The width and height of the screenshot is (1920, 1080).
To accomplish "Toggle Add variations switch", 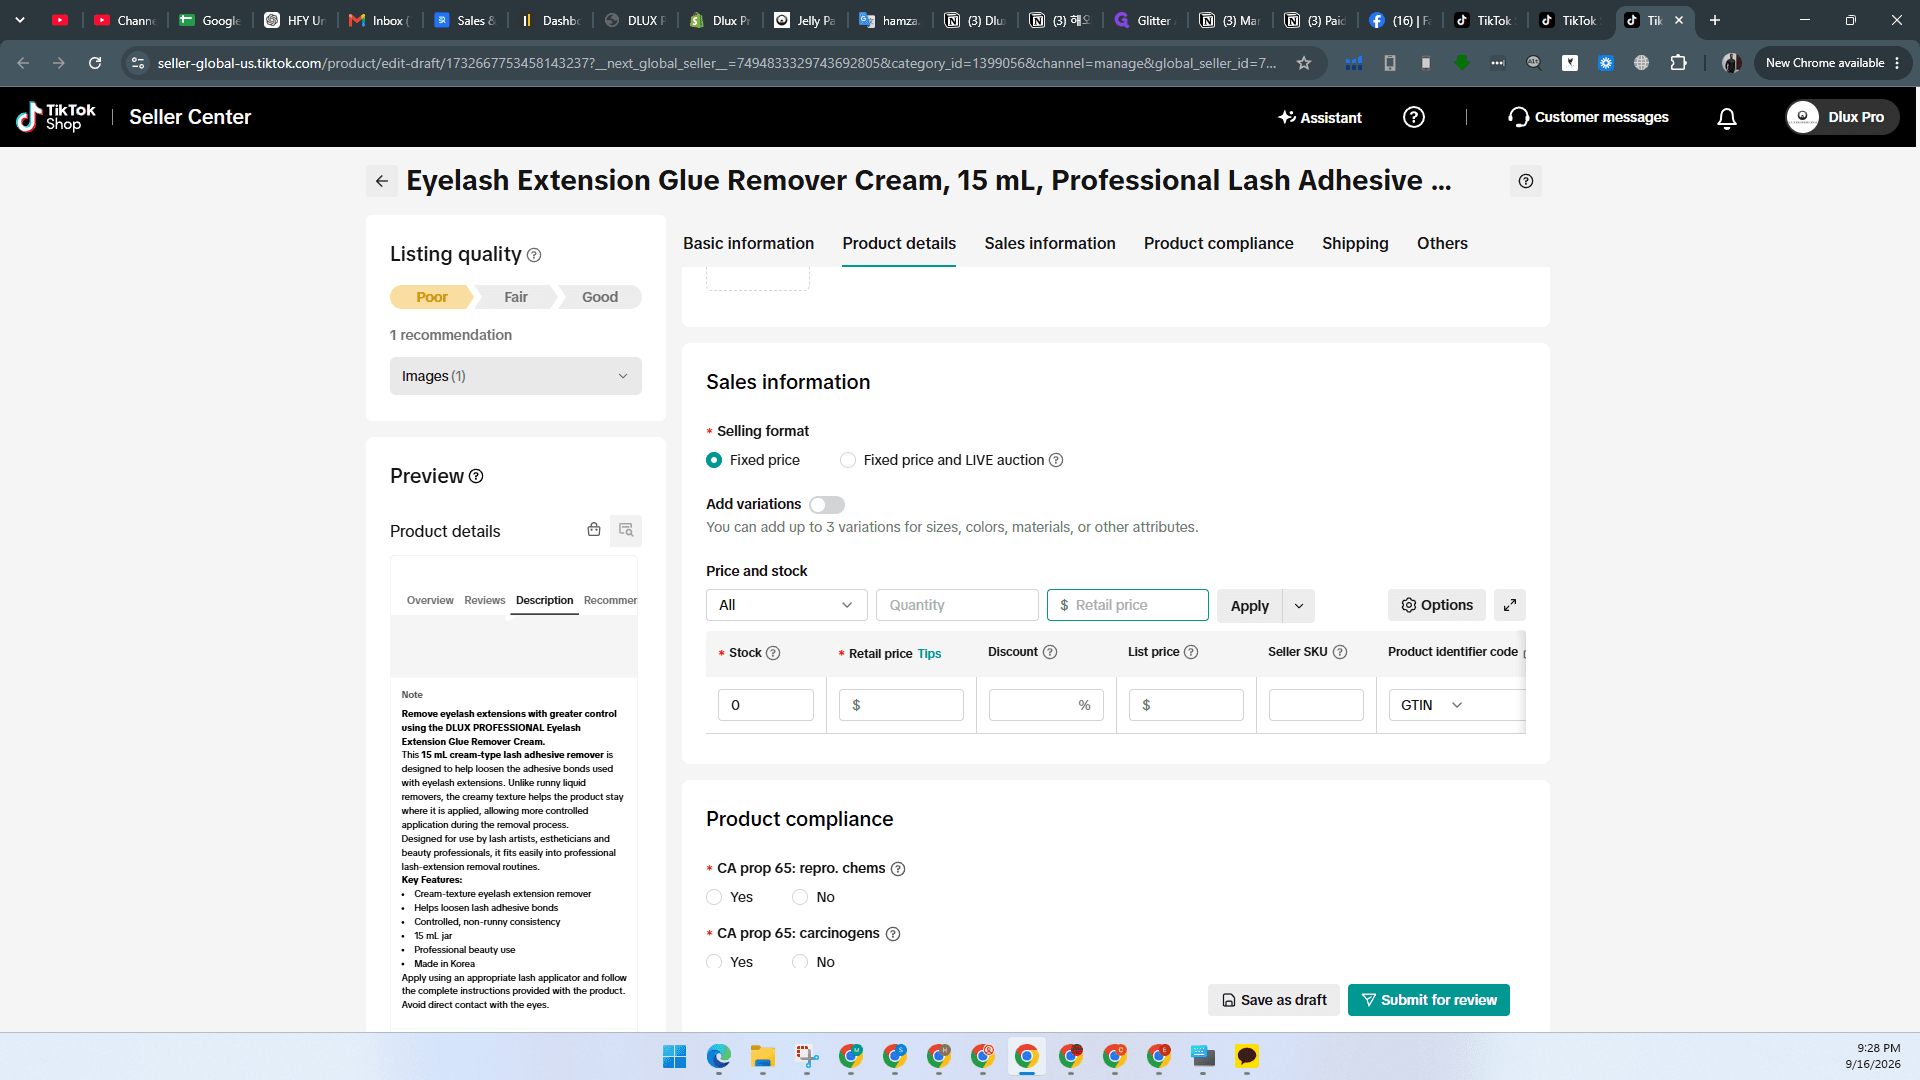I will (x=827, y=505).
